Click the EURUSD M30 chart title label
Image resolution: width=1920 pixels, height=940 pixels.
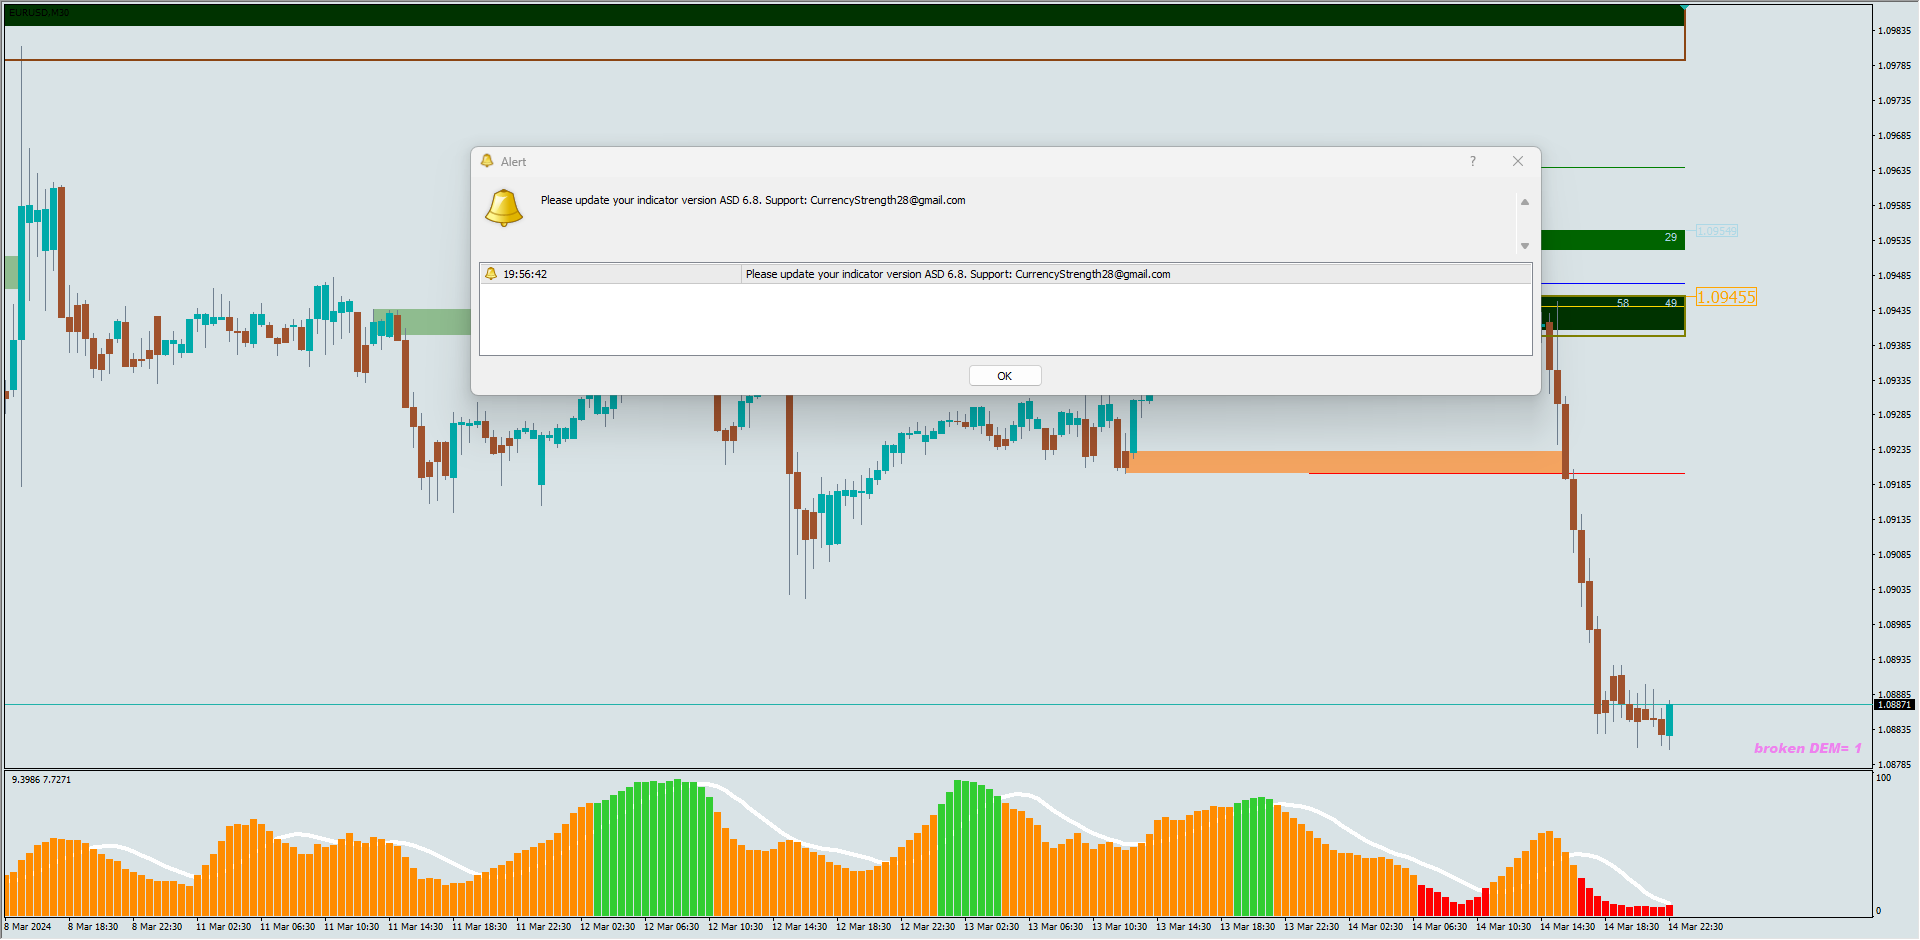pyautogui.click(x=38, y=13)
